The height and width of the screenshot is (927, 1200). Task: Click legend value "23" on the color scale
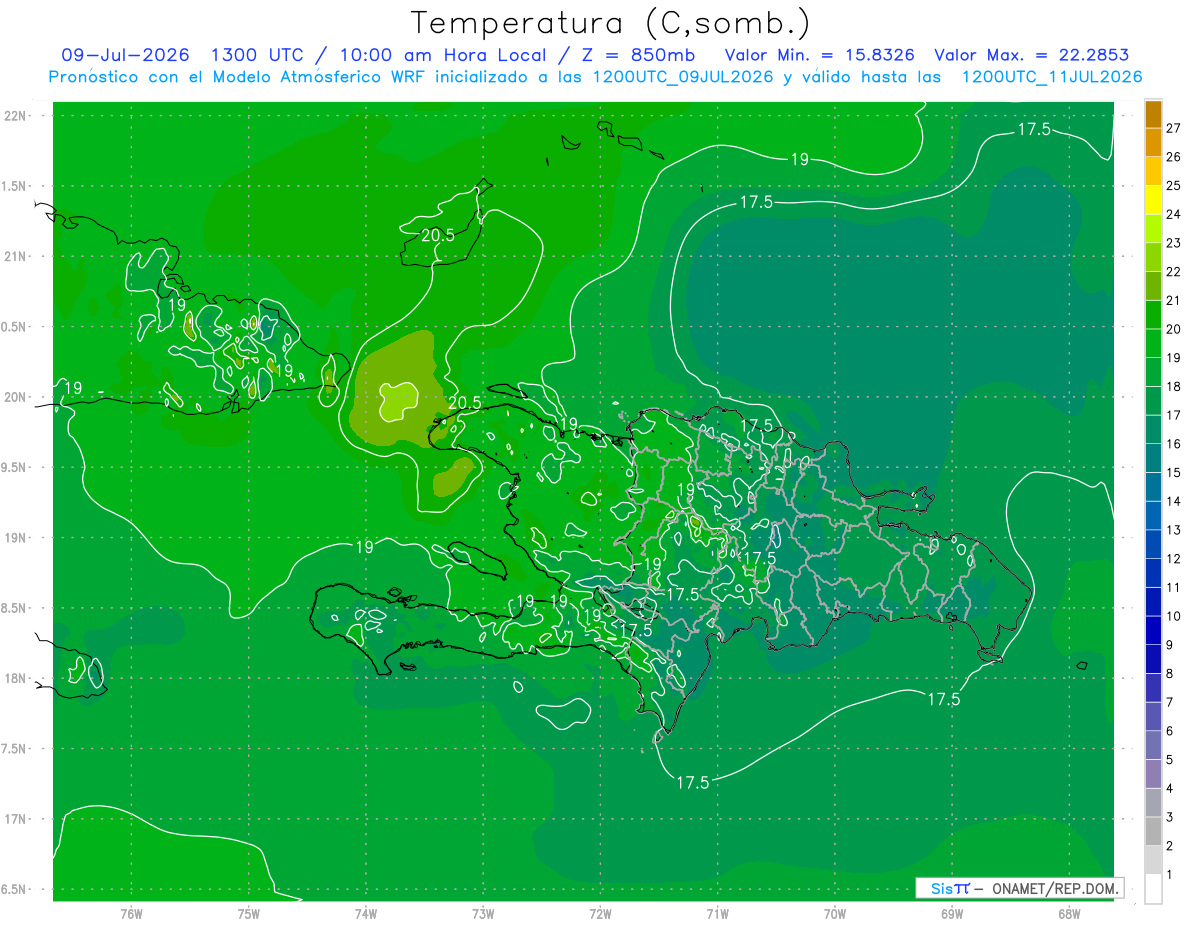(x=1173, y=243)
